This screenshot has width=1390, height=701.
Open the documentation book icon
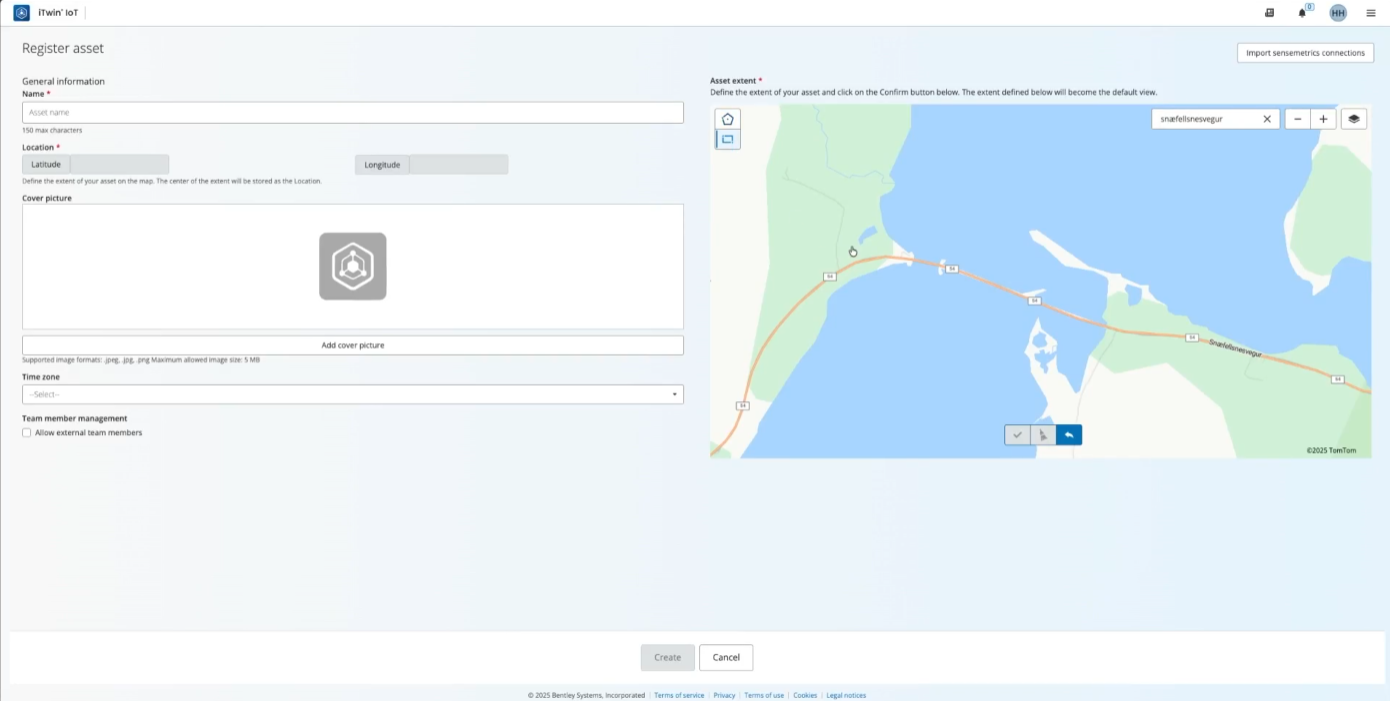pyautogui.click(x=1270, y=13)
